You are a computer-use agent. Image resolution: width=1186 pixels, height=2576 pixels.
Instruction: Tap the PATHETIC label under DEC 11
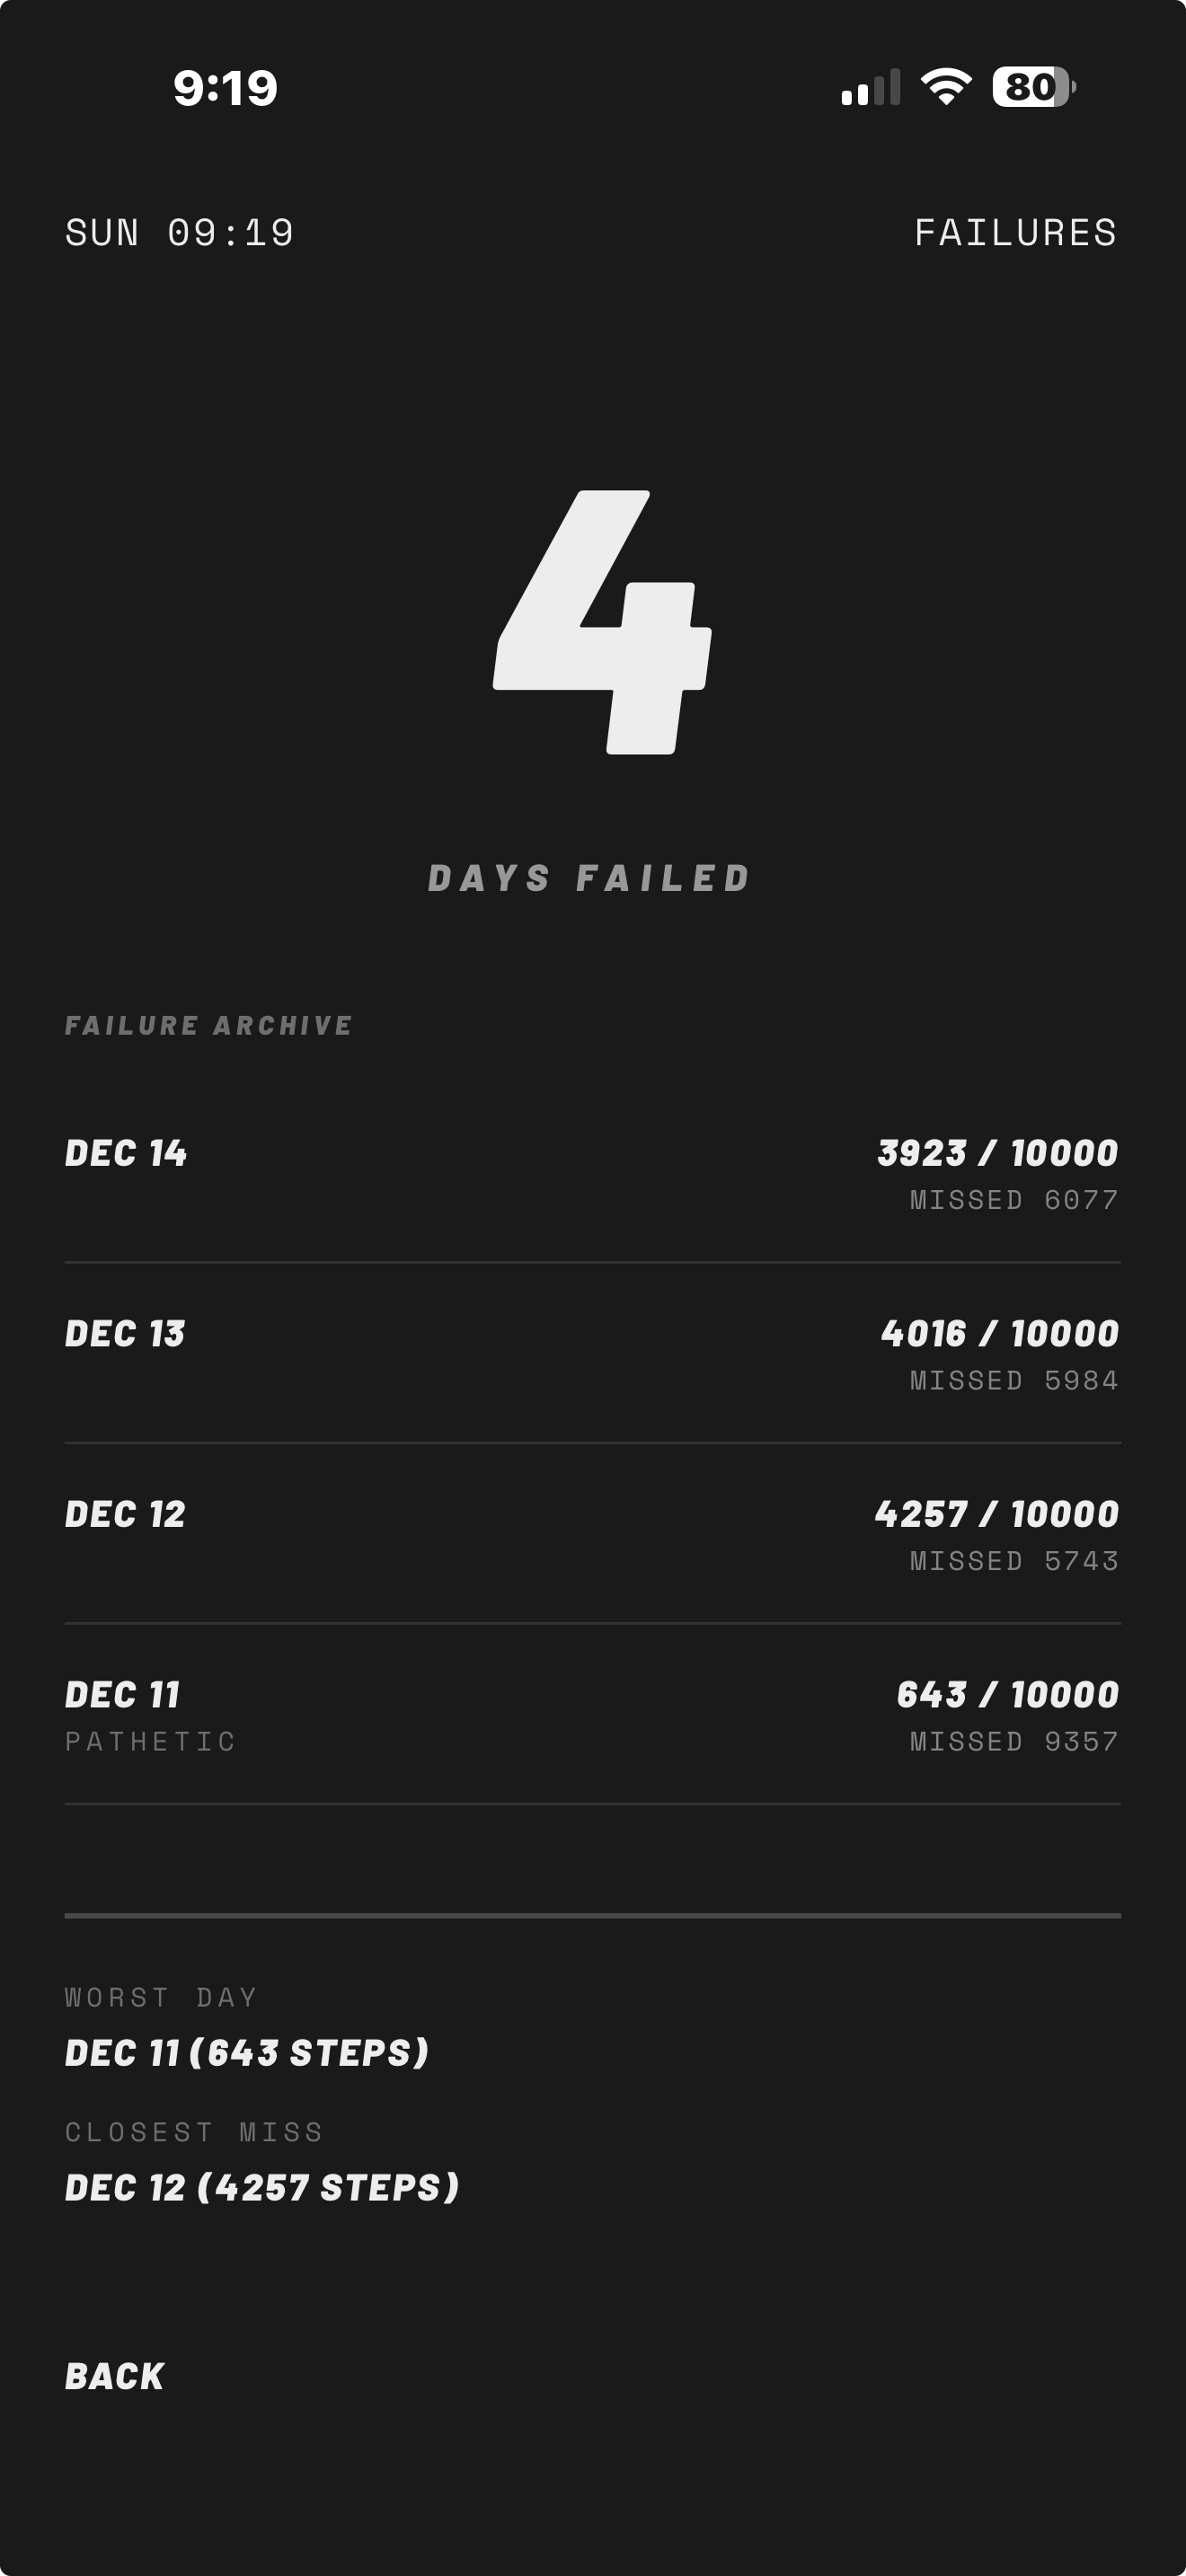tap(151, 1742)
